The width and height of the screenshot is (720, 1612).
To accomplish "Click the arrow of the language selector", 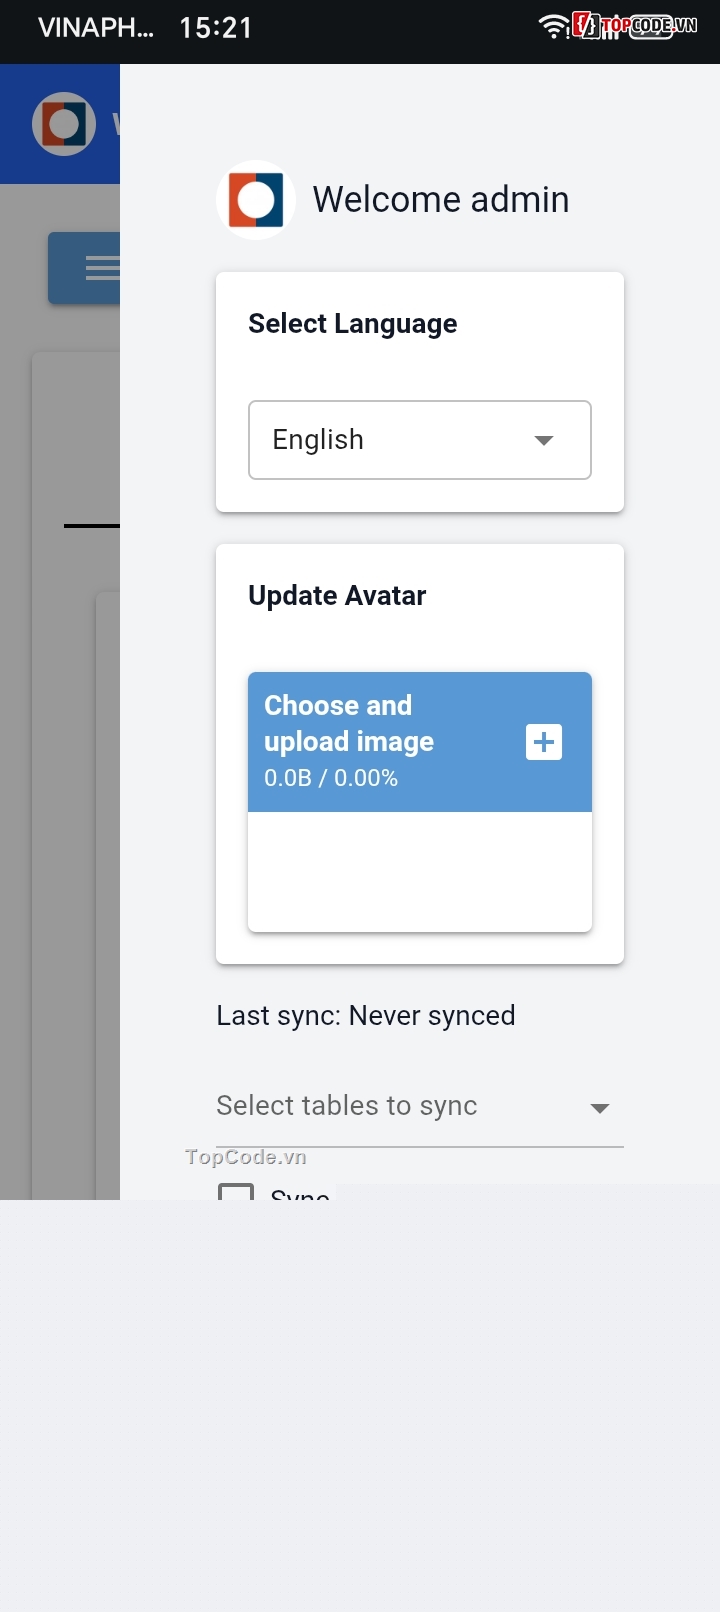I will (544, 440).
